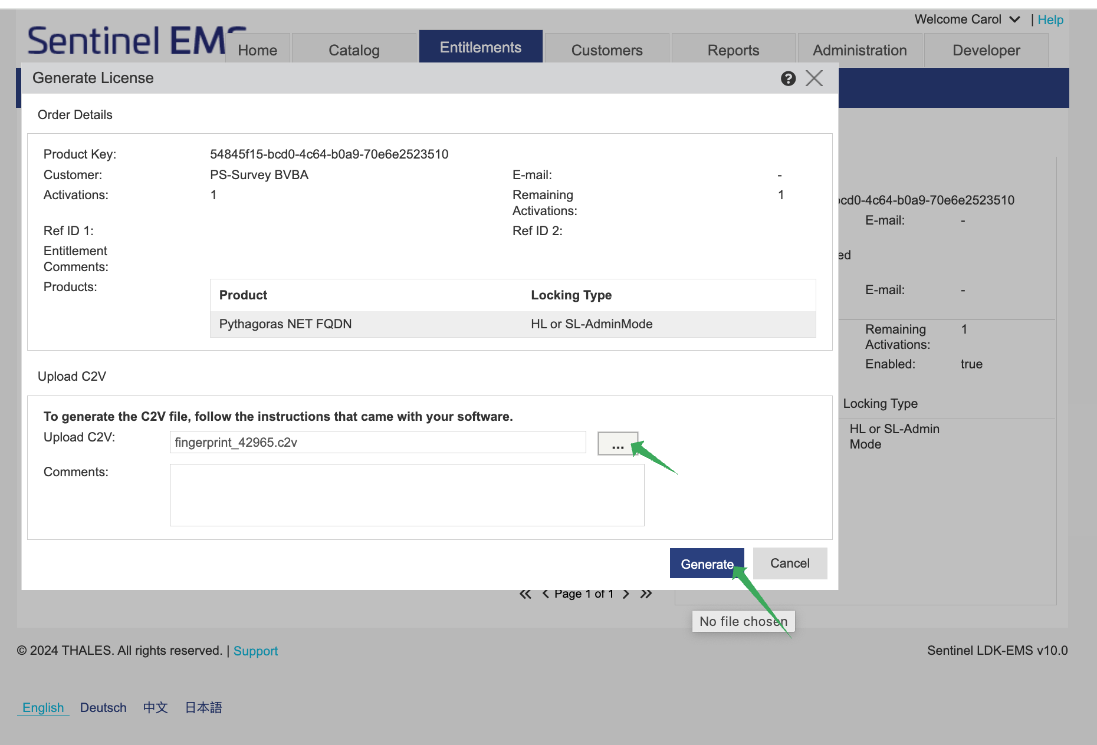Screen dimensions: 1097x745
Task: Open the Administration tab
Action: (860, 50)
